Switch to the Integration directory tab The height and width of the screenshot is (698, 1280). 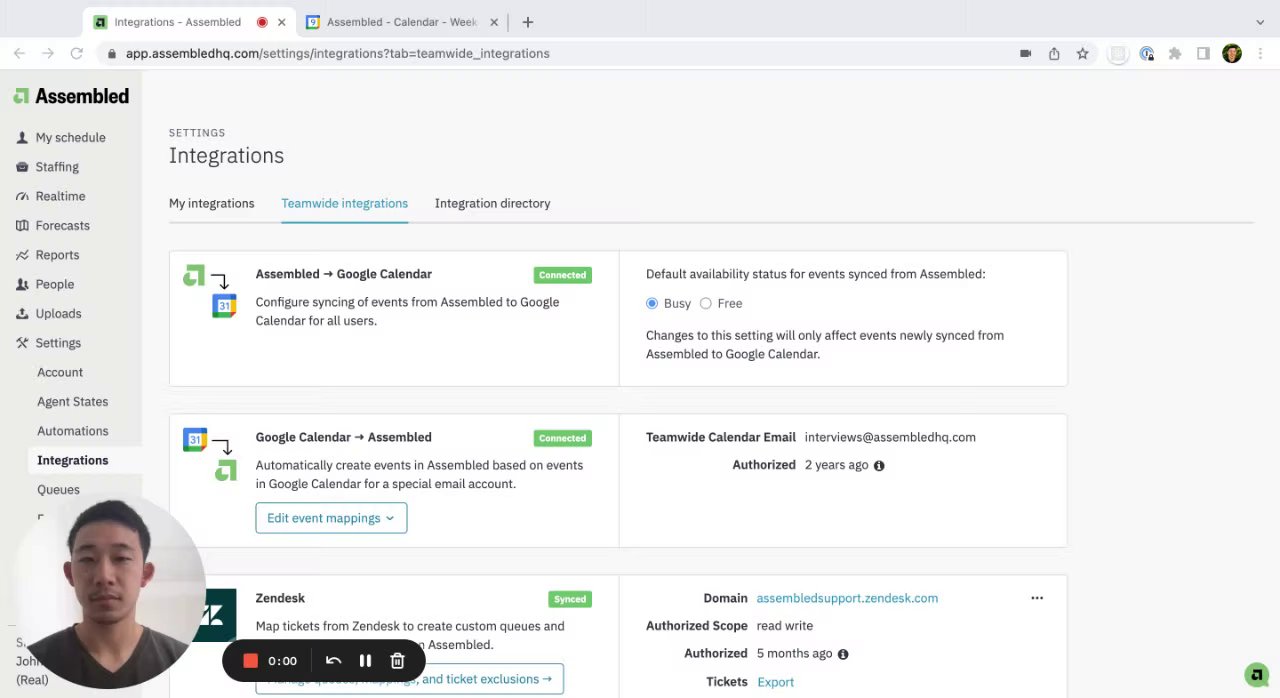coord(492,203)
